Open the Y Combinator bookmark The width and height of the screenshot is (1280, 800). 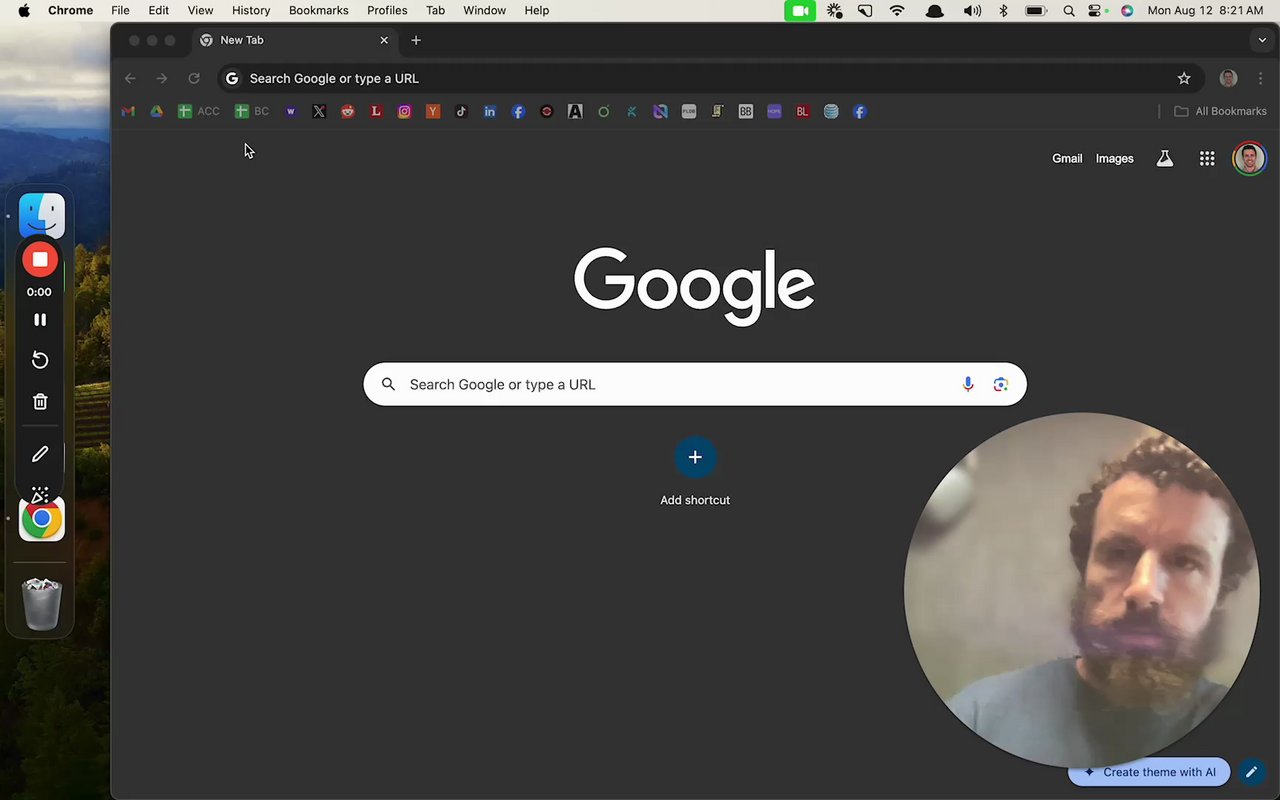[433, 112]
